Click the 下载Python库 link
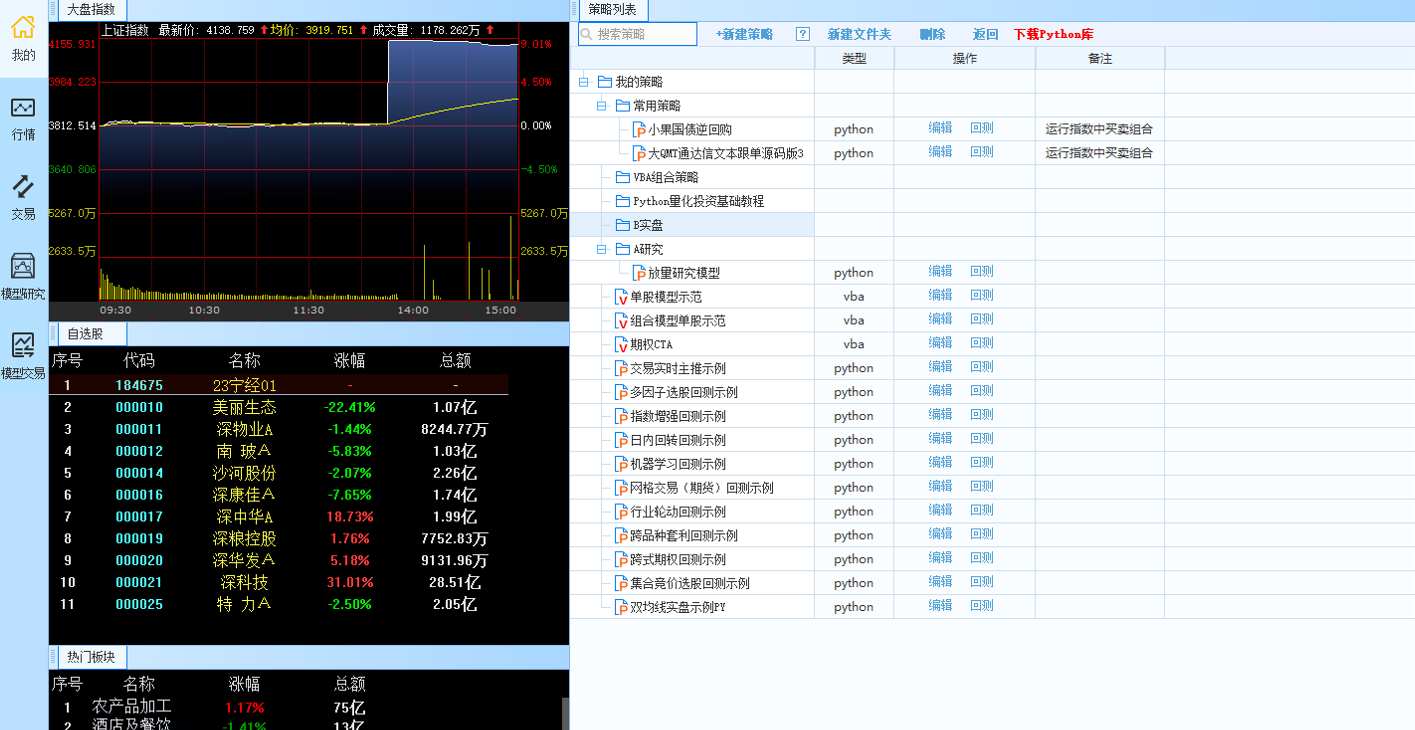The height and width of the screenshot is (730, 1415). click(1053, 34)
